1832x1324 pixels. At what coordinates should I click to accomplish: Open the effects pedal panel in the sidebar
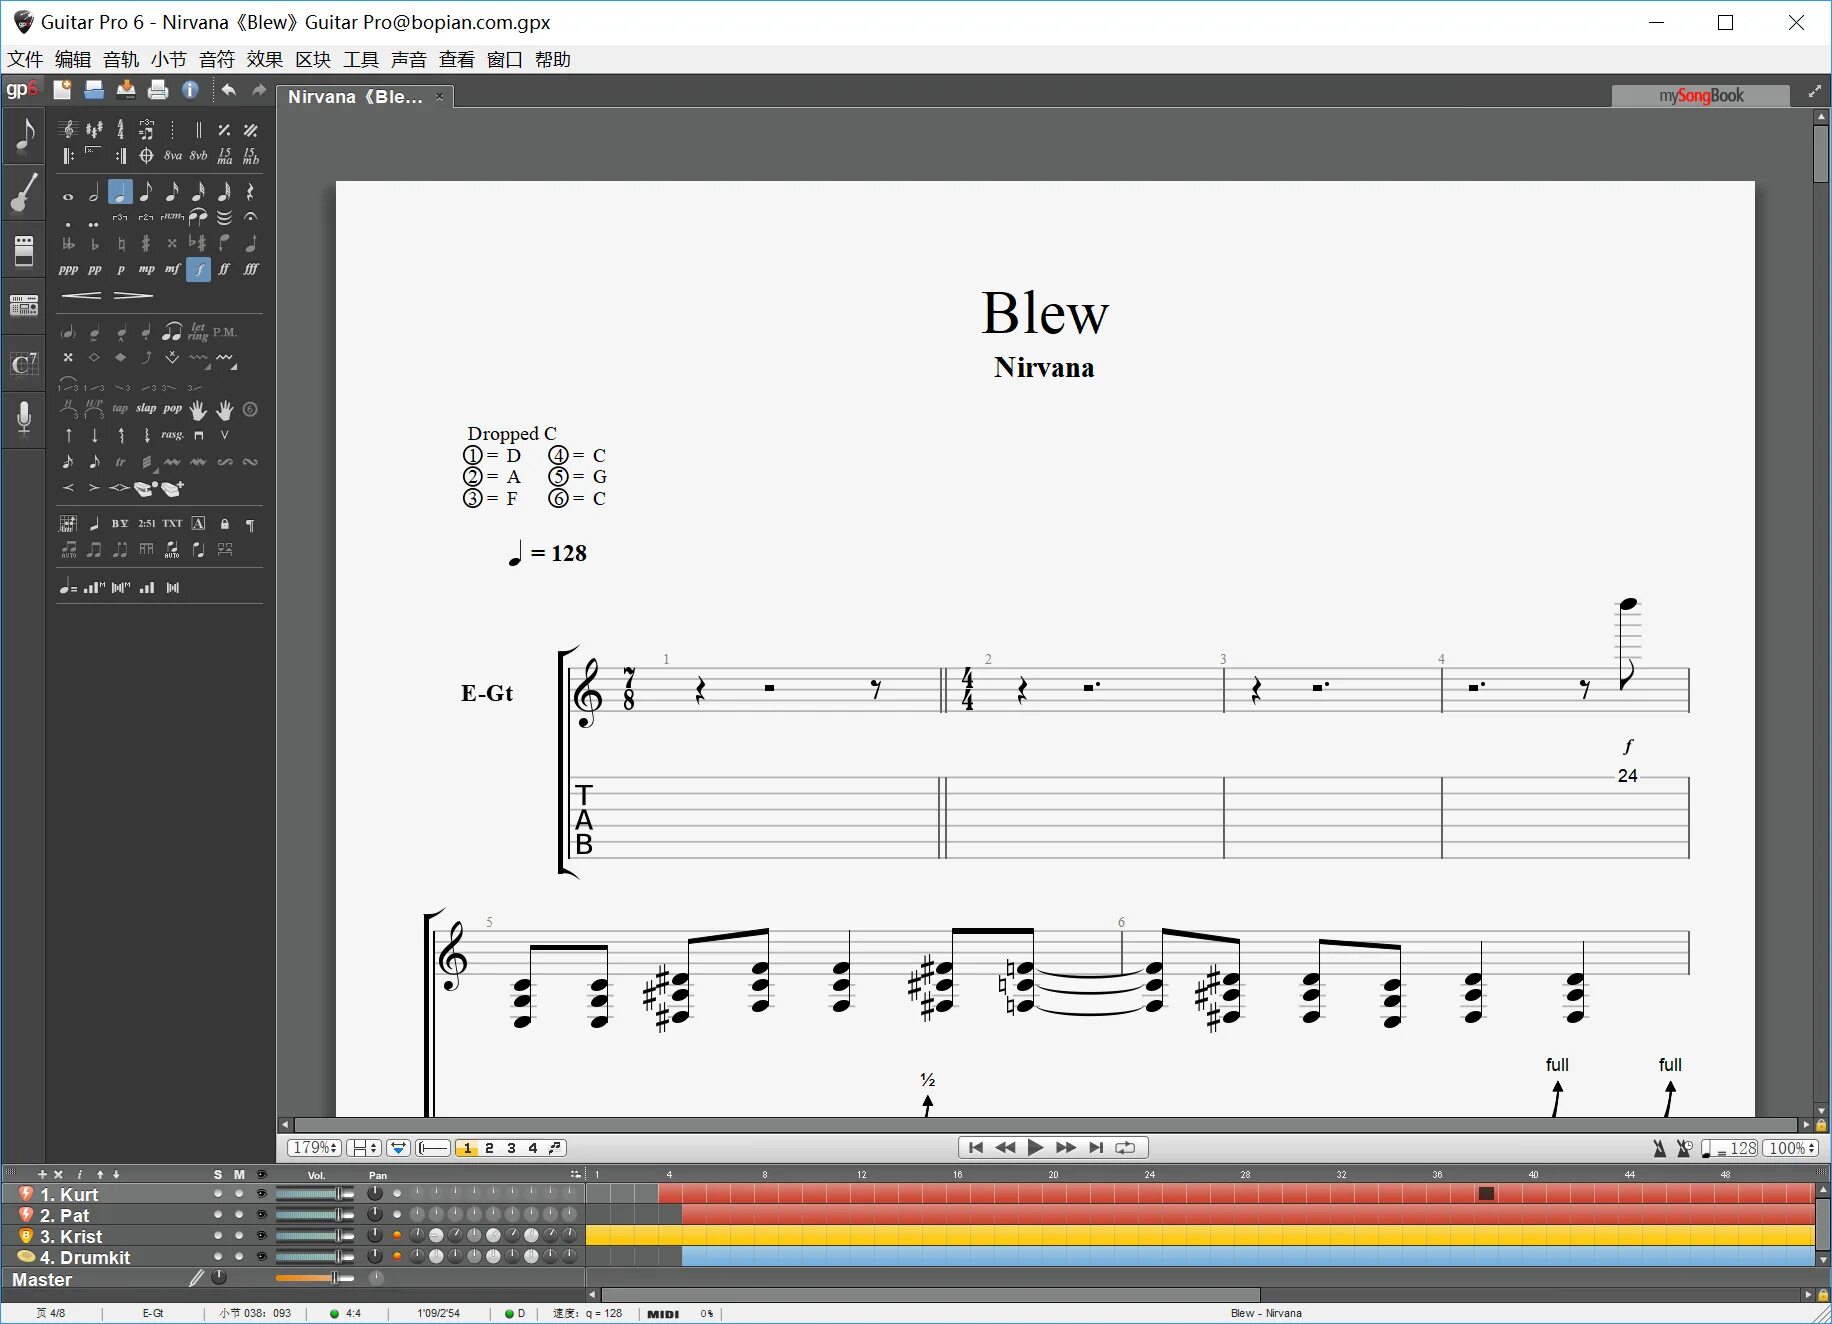tap(24, 250)
